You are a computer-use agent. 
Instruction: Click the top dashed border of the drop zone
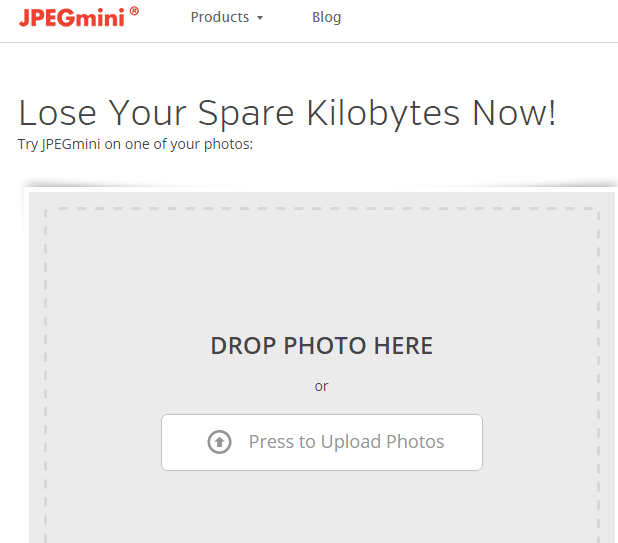tap(322, 208)
